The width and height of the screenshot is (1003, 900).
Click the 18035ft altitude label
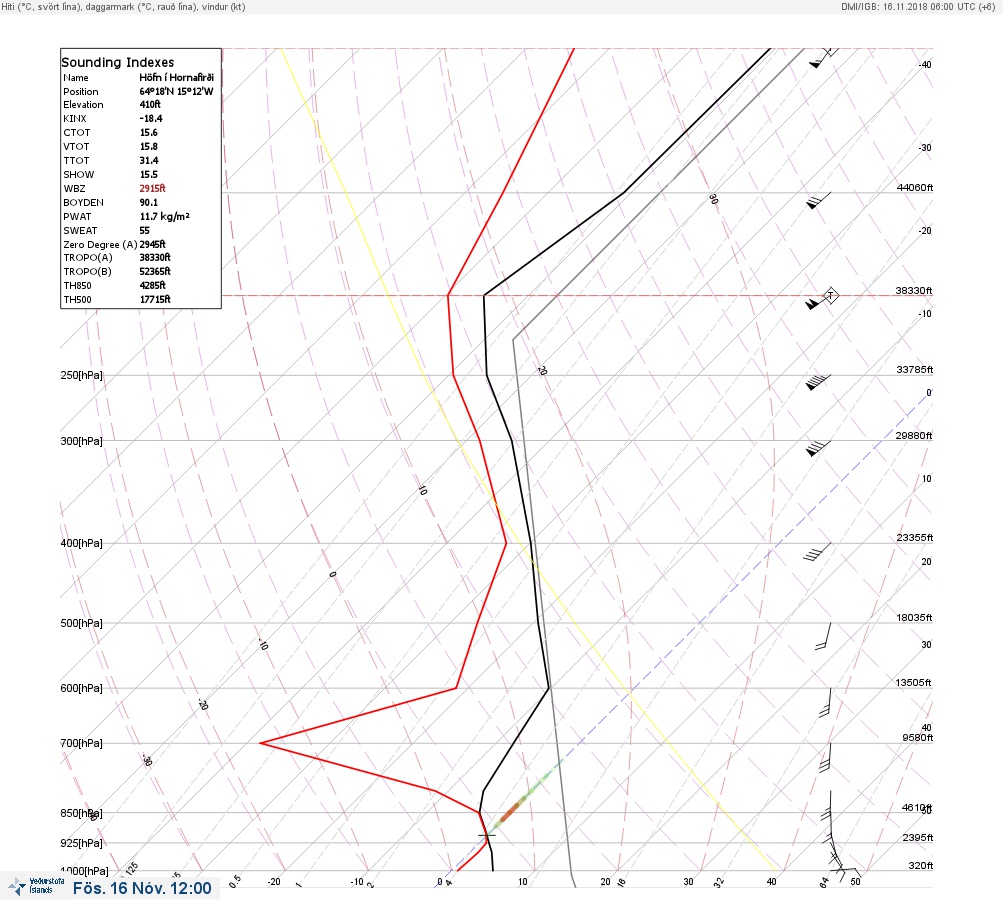click(x=914, y=617)
